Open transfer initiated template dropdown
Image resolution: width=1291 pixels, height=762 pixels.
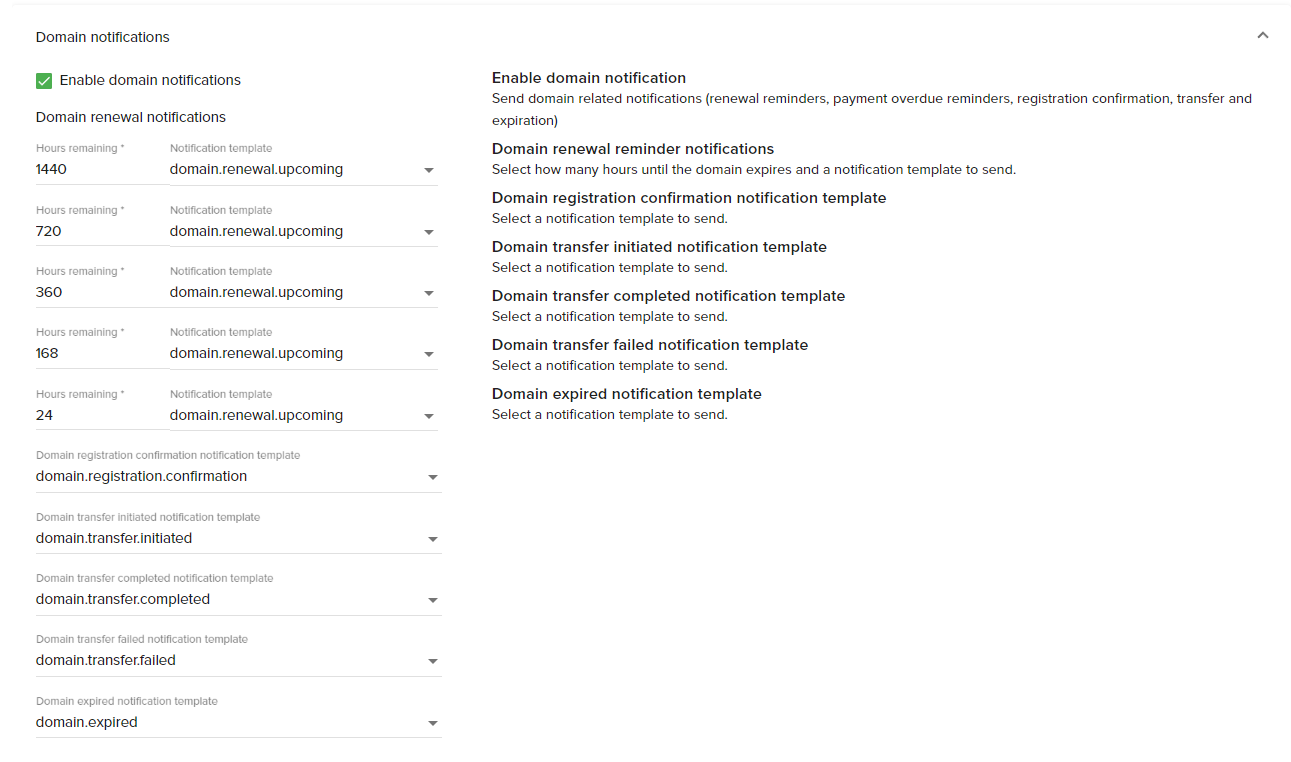coord(238,539)
